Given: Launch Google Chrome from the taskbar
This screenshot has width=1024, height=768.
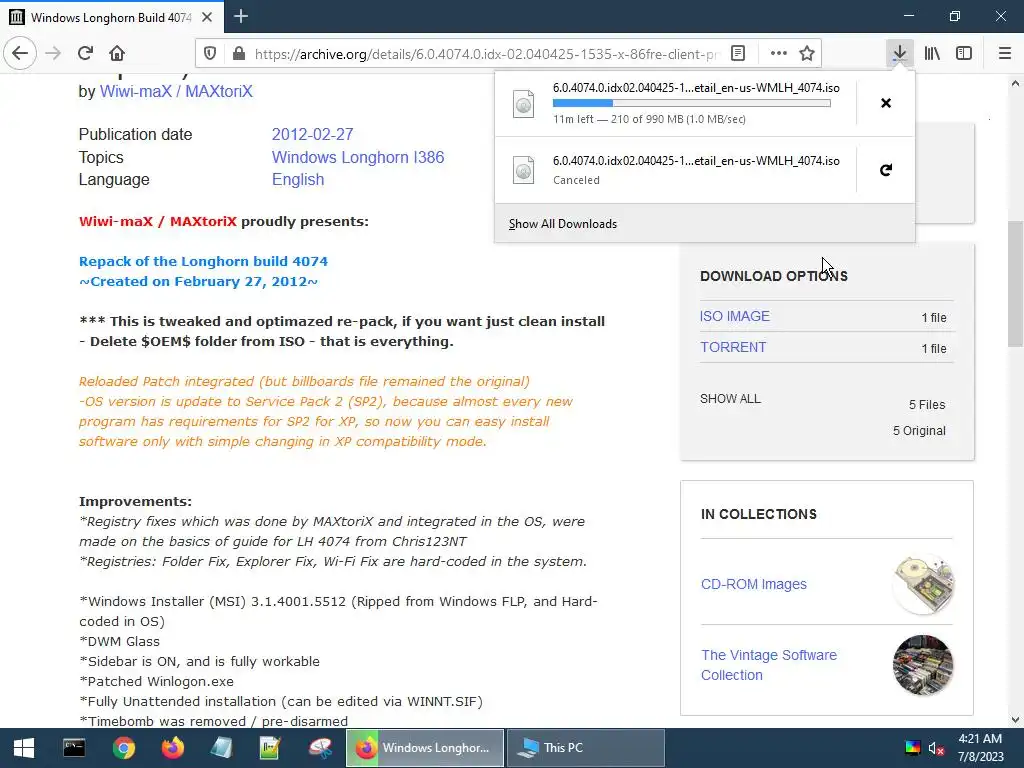Looking at the screenshot, I should pyautogui.click(x=123, y=748).
